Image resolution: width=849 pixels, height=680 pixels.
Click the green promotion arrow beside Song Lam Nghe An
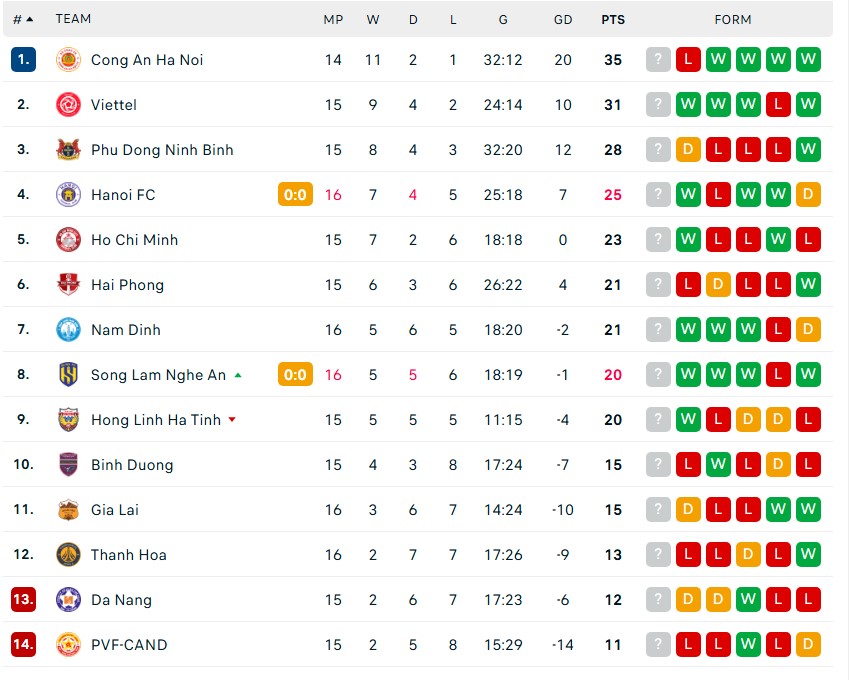click(x=236, y=374)
